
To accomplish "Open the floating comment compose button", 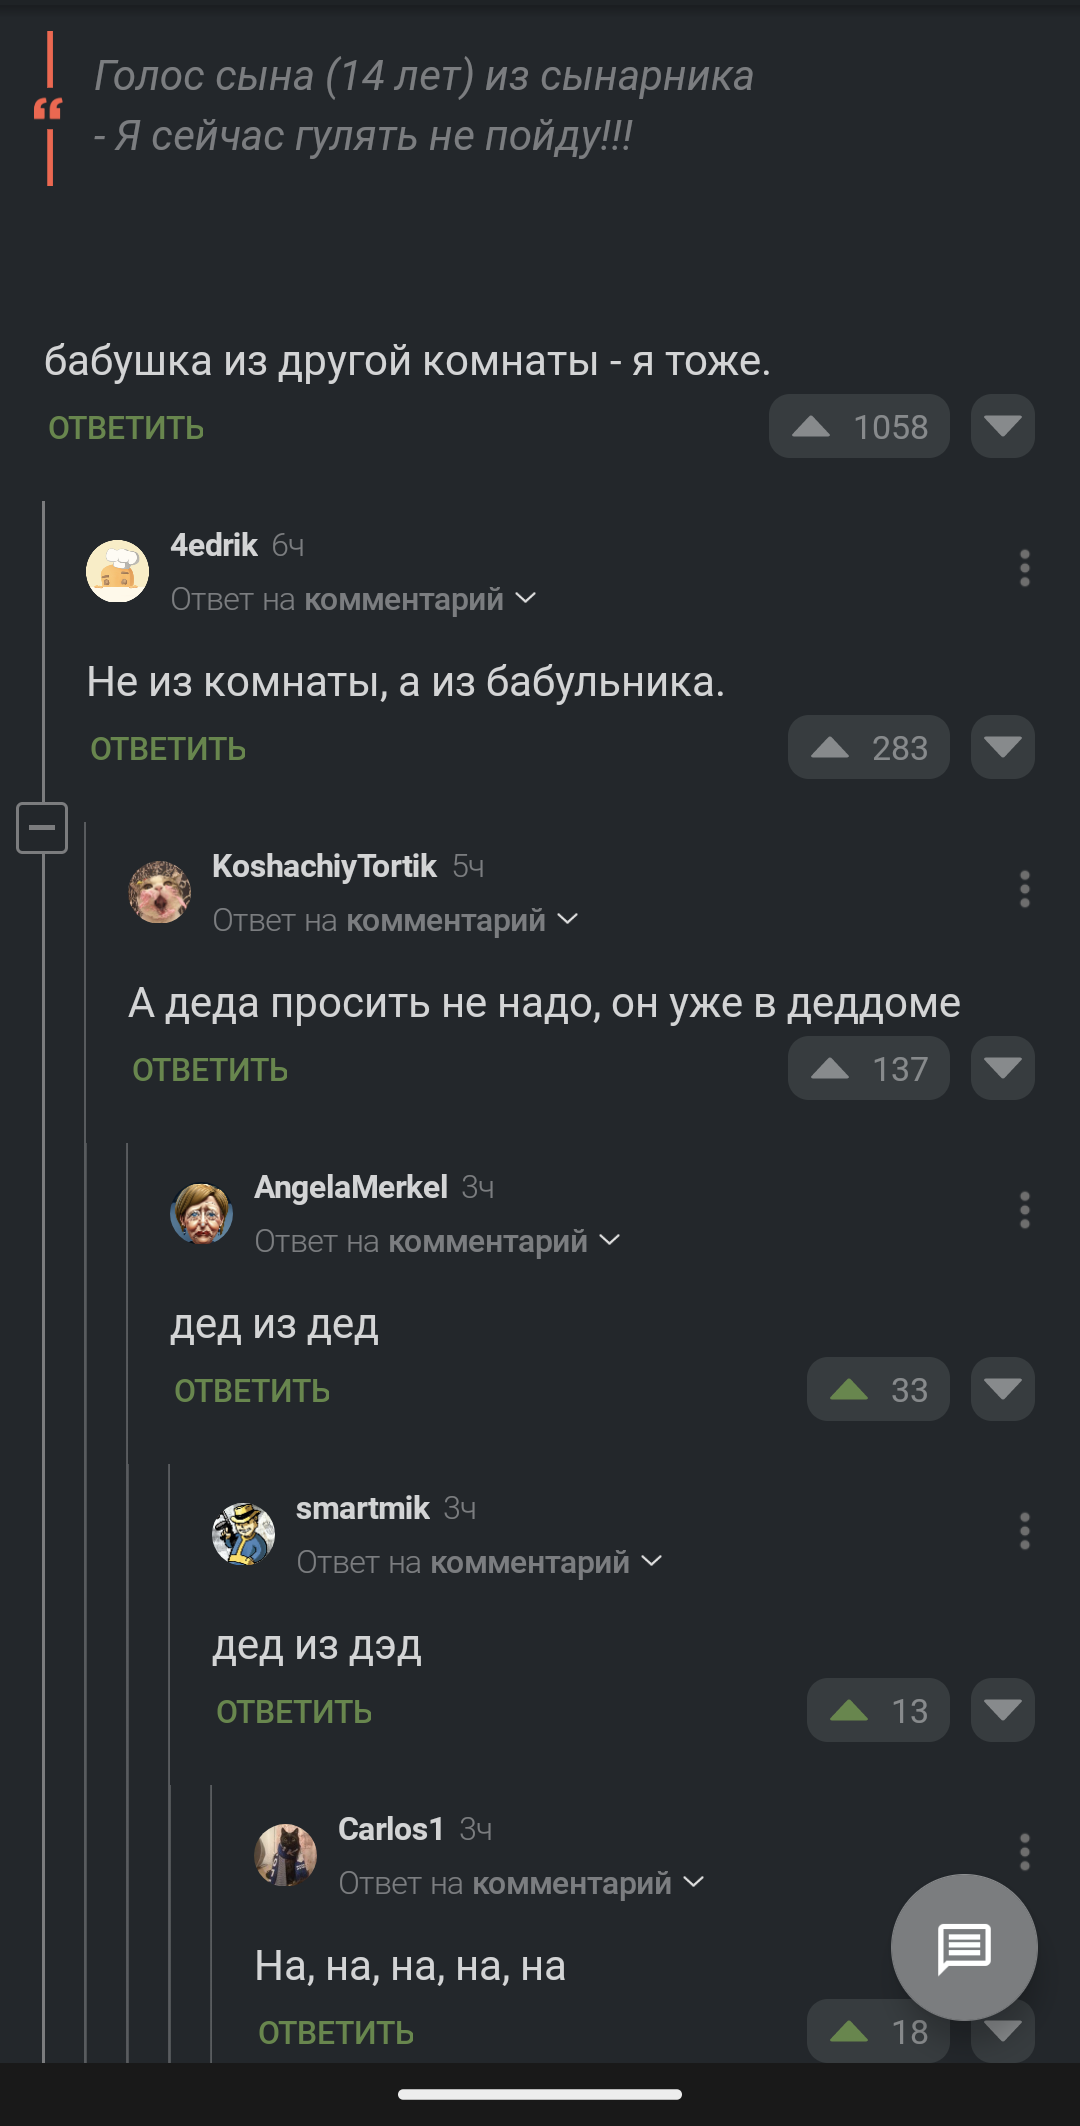I will tap(964, 1947).
